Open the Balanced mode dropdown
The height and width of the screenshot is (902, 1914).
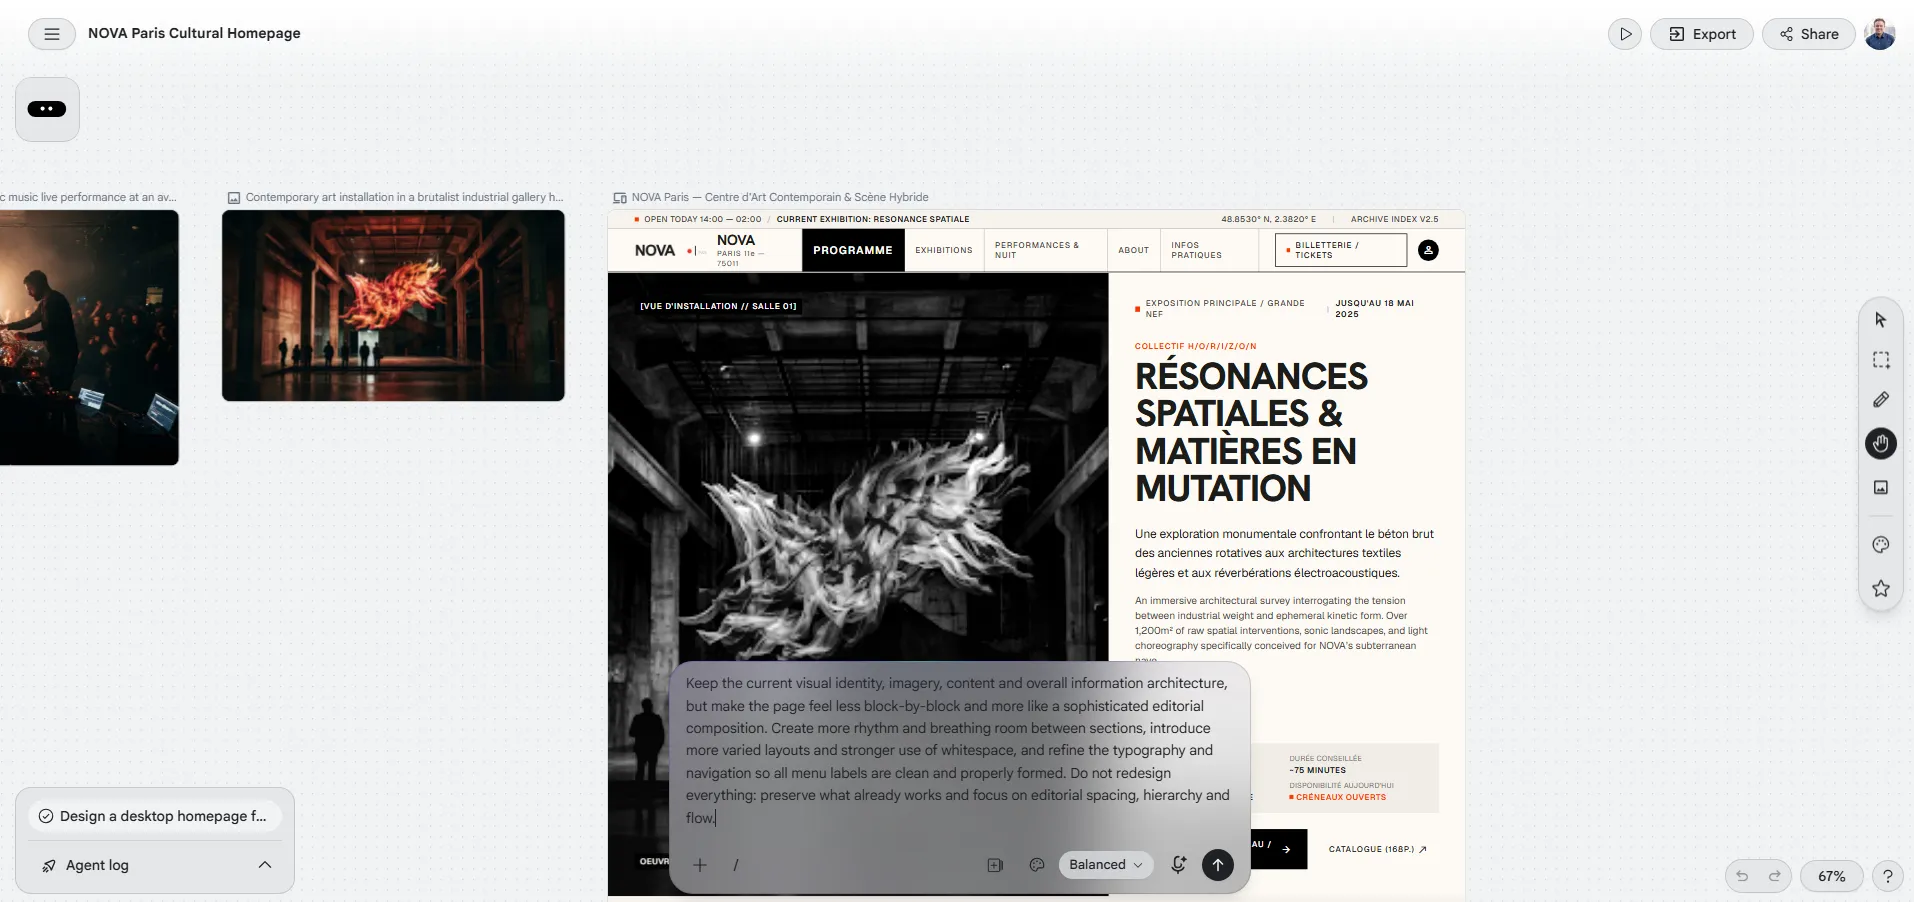(x=1106, y=865)
